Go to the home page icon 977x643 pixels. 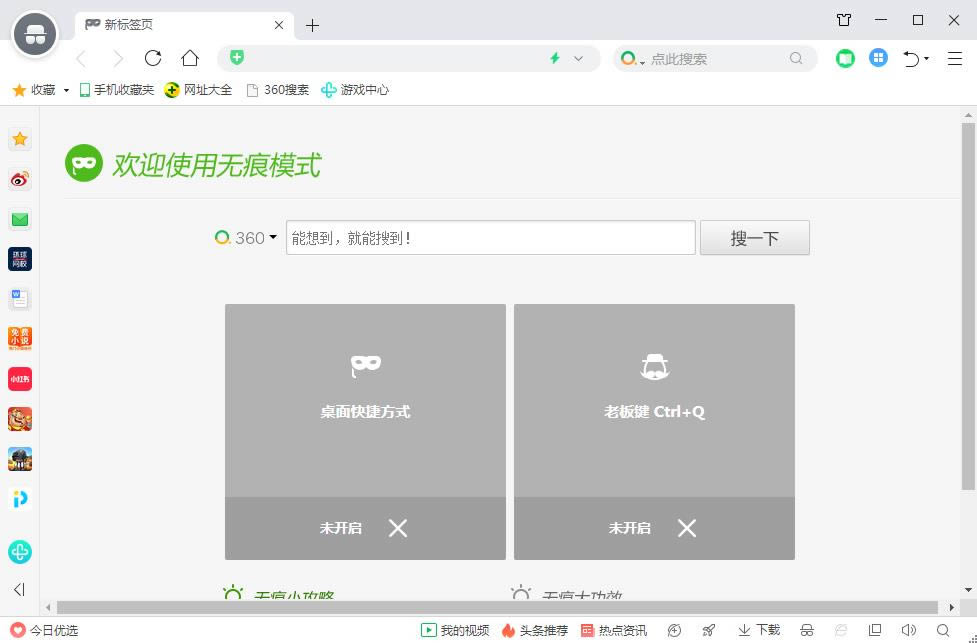tap(190, 58)
